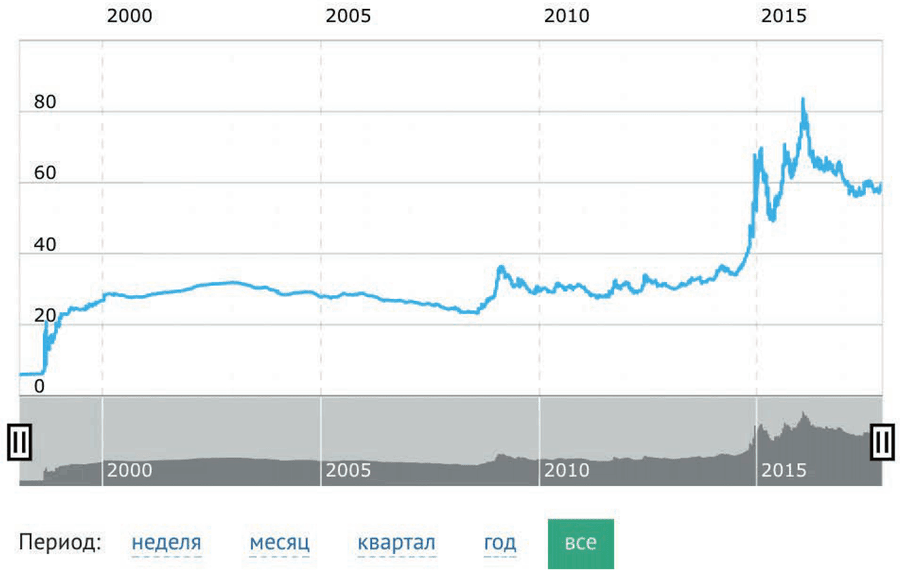Viewport: 900px width, 570px height.
Task: Set the period to 'год'
Action: click(500, 542)
